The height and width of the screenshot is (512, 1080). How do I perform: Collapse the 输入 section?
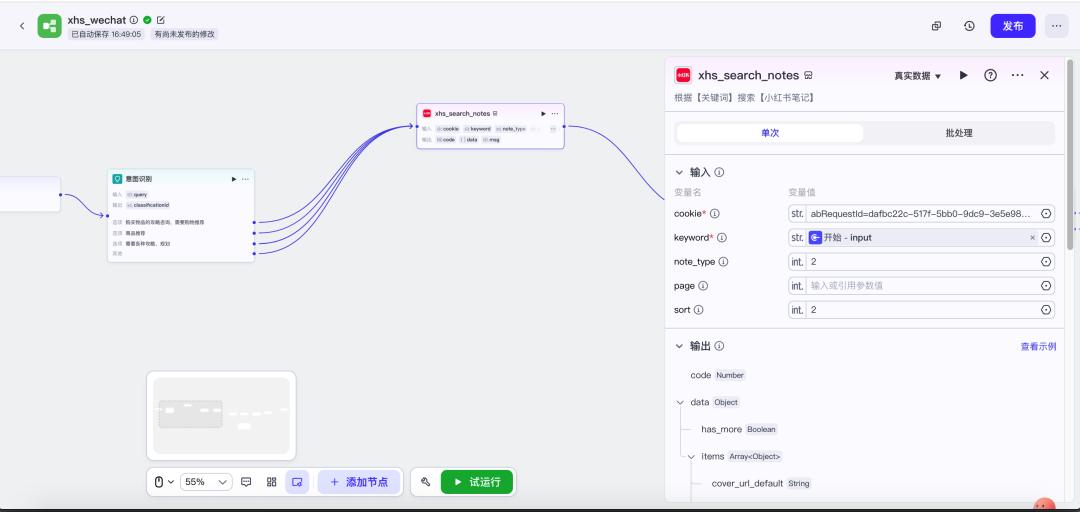click(x=679, y=172)
